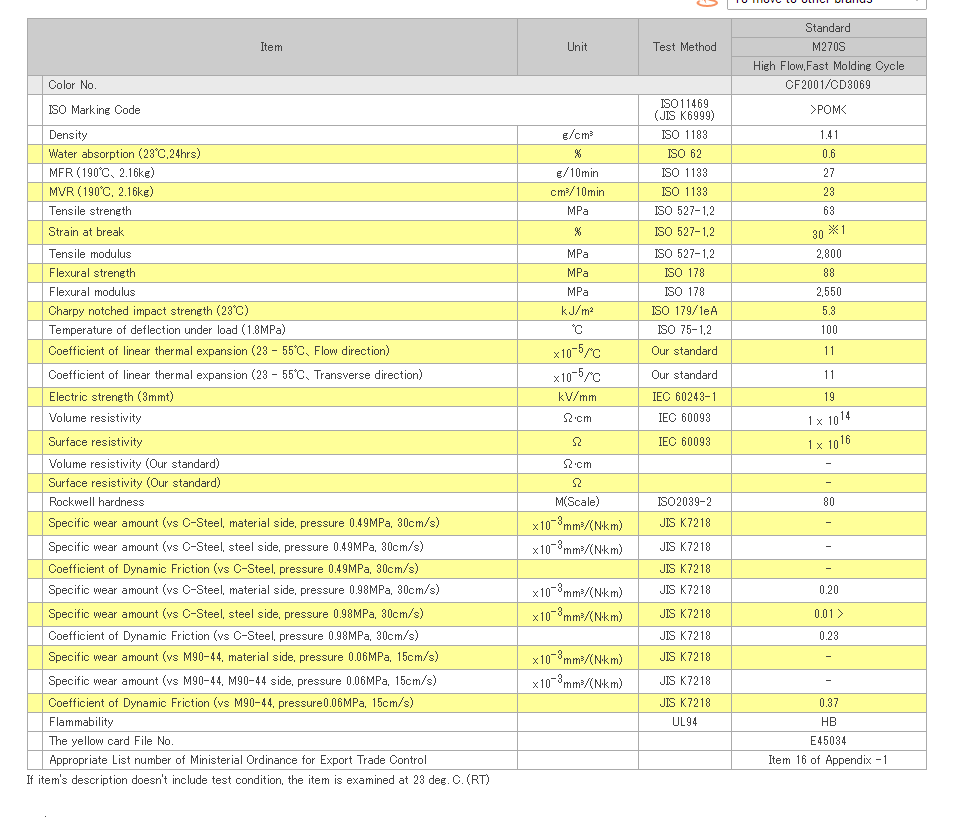Select the "Tensile strength" row label
969x817 pixels.
click(90, 211)
